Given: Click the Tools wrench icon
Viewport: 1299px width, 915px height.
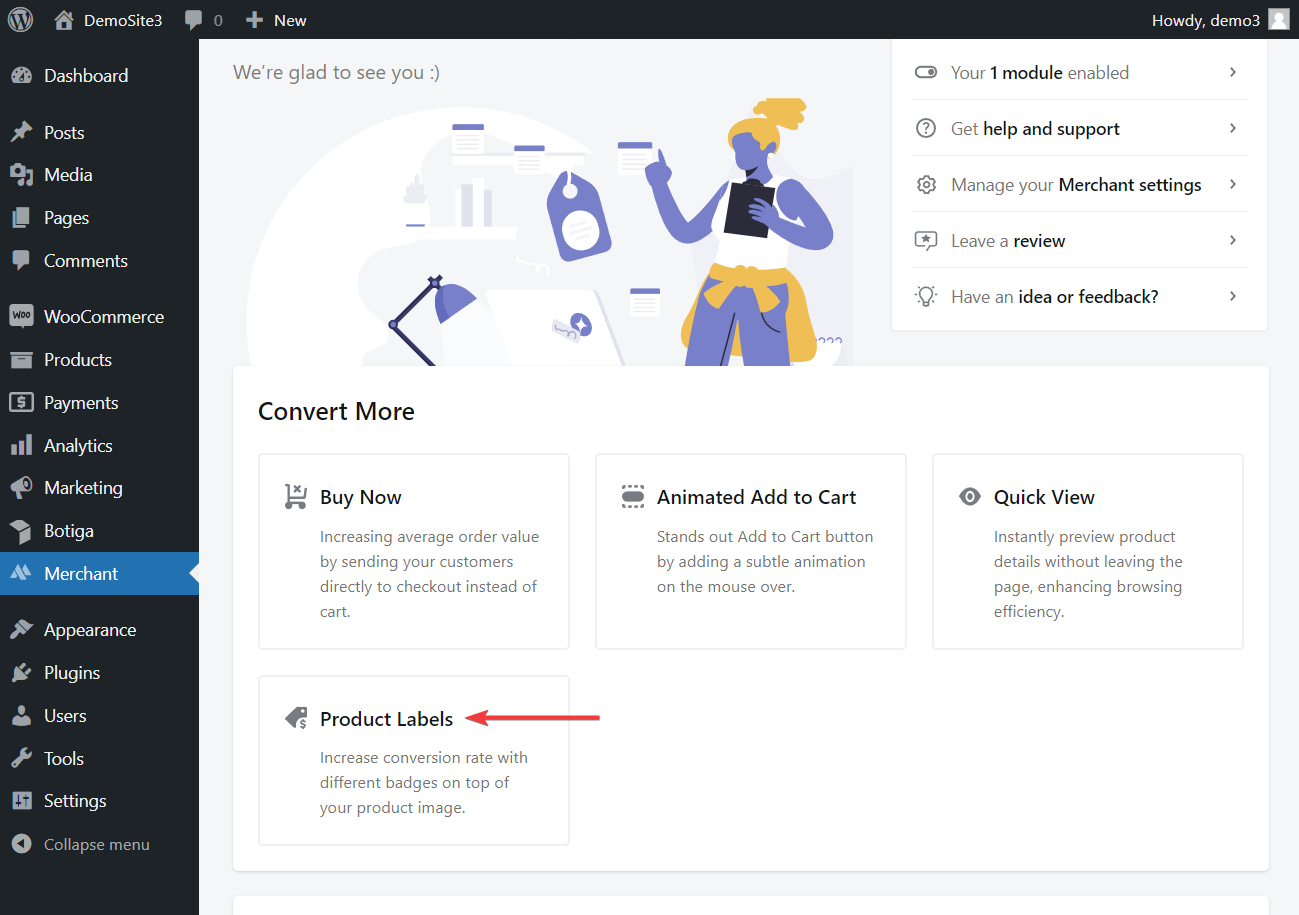Looking at the screenshot, I should click(x=21, y=759).
